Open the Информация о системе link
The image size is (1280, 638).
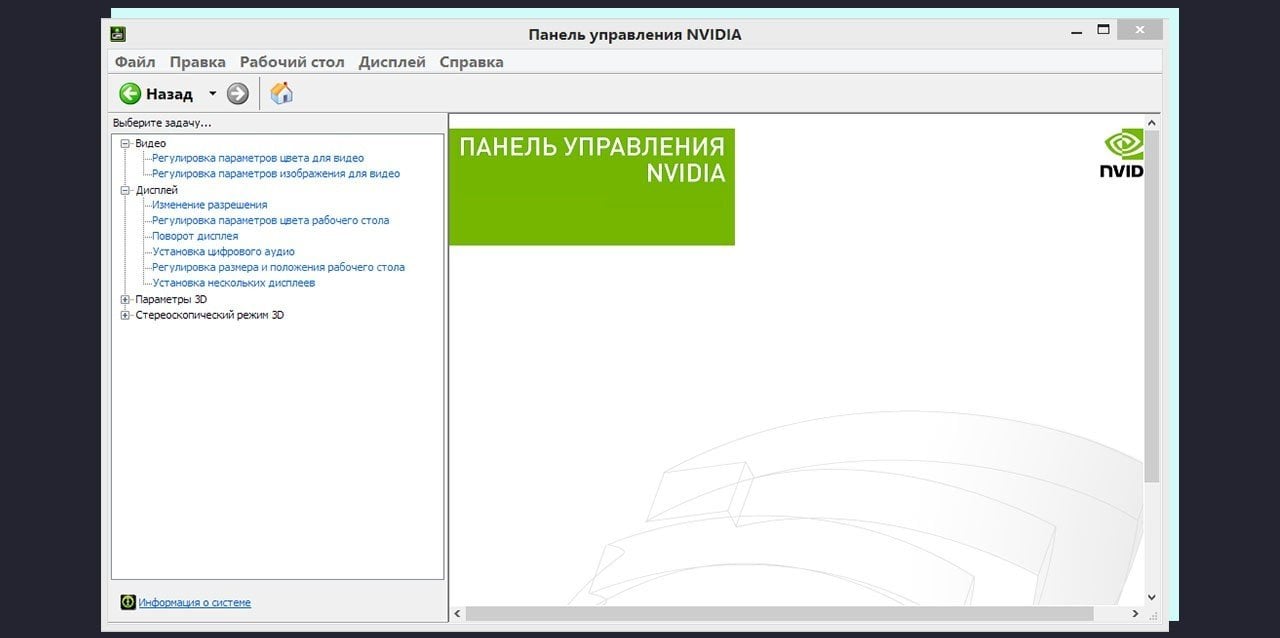[195, 603]
